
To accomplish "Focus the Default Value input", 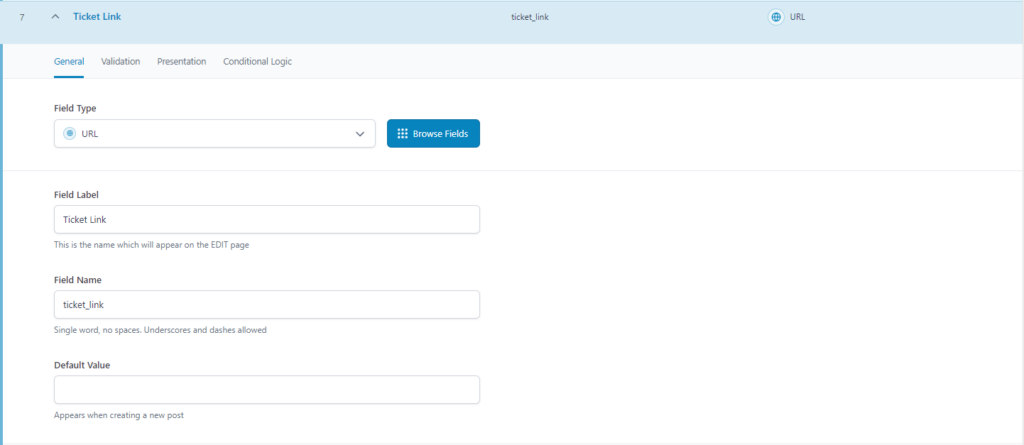I will [x=266, y=389].
